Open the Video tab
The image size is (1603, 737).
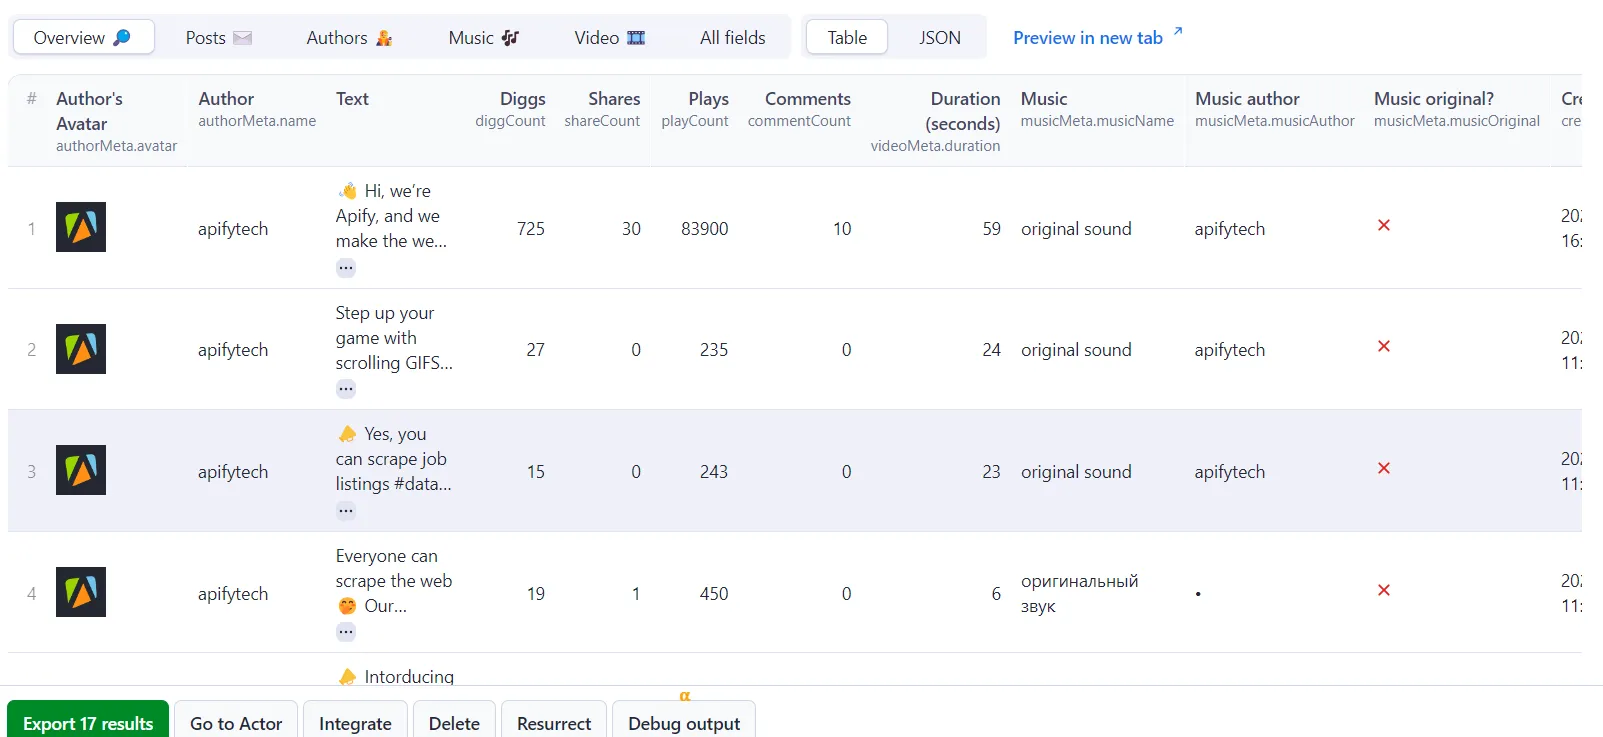point(609,38)
